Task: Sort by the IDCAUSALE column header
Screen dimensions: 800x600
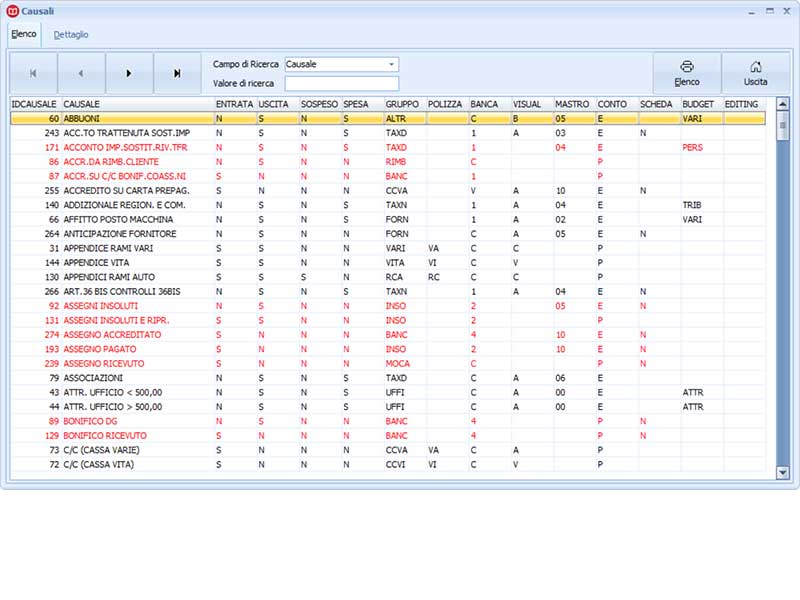Action: 35,104
